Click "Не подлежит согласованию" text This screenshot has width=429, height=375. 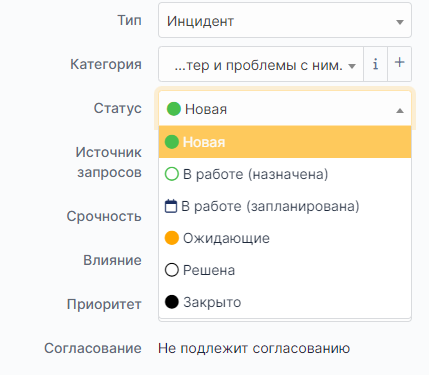coord(254,348)
